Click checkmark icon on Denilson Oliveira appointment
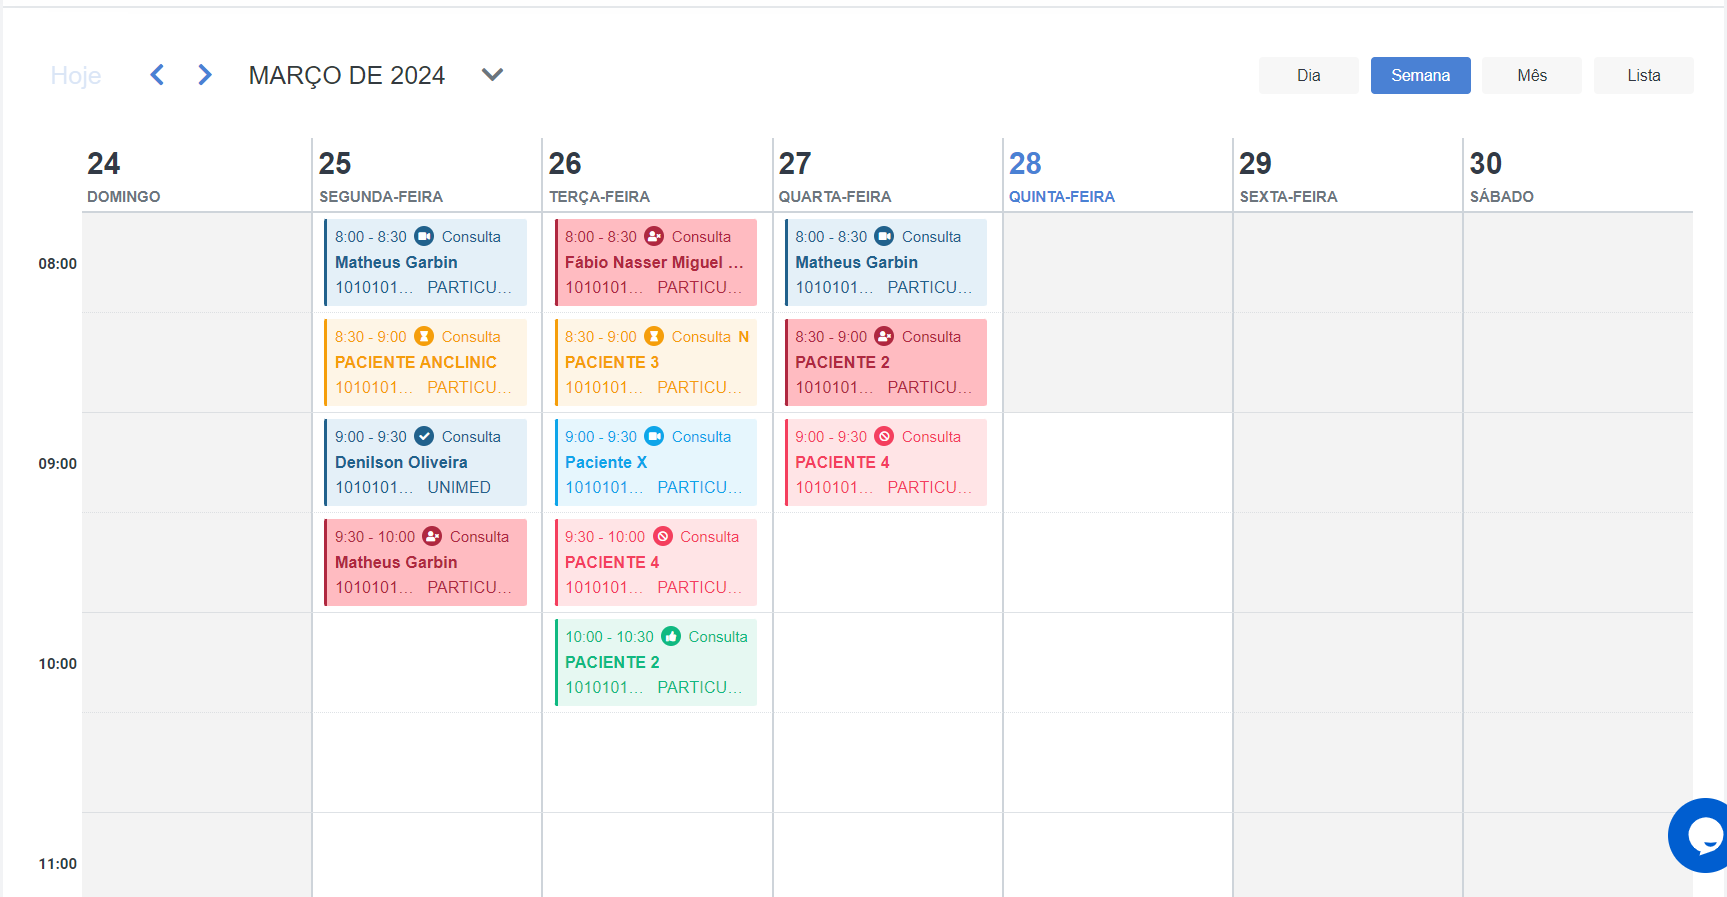Viewport: 1727px width, 897px height. pos(424,436)
